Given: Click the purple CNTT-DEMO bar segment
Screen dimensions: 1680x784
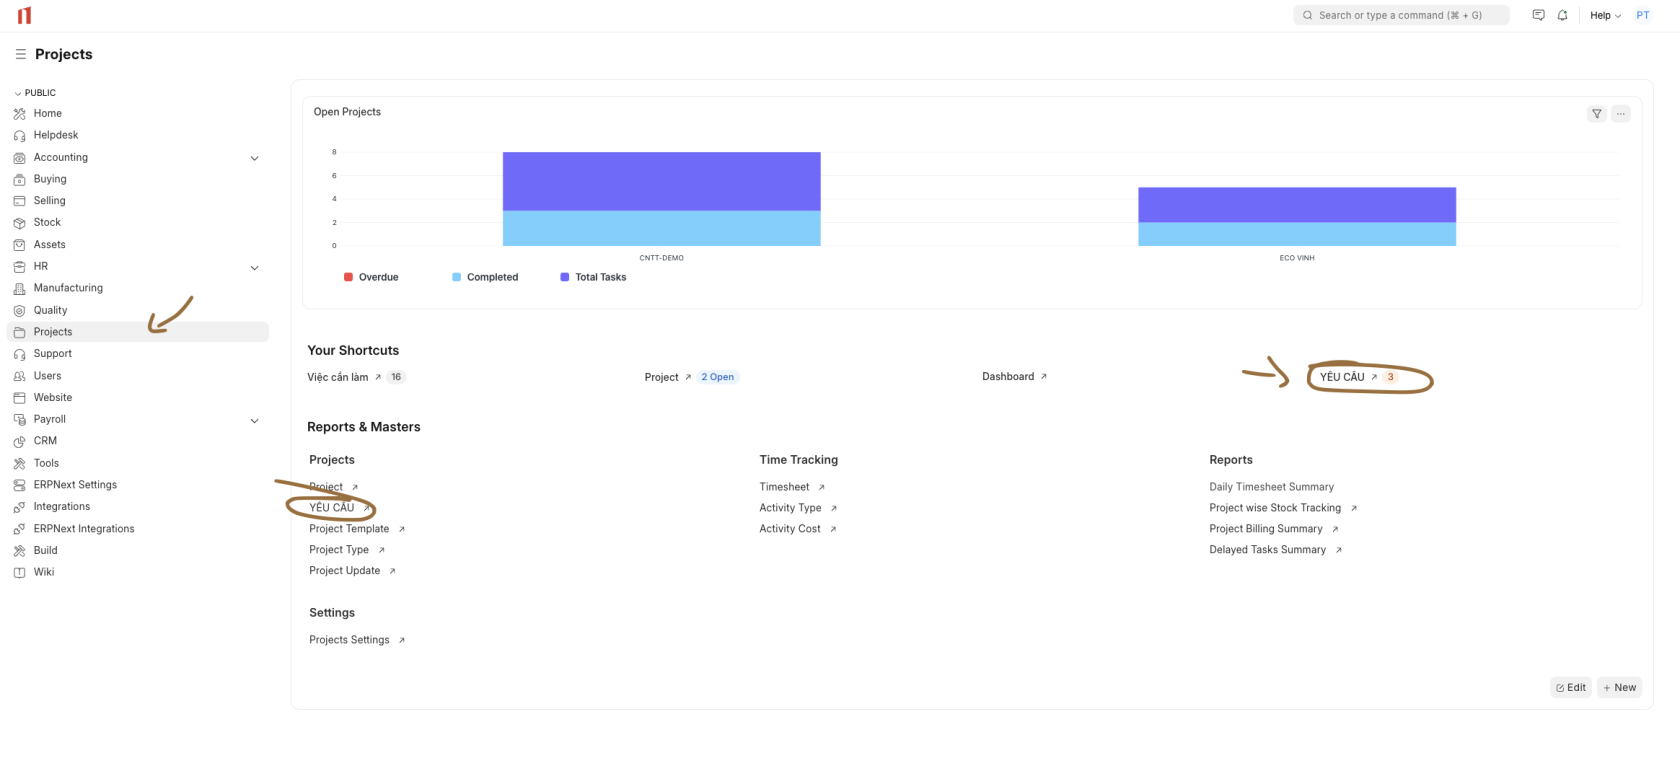Looking at the screenshot, I should pyautogui.click(x=661, y=181).
